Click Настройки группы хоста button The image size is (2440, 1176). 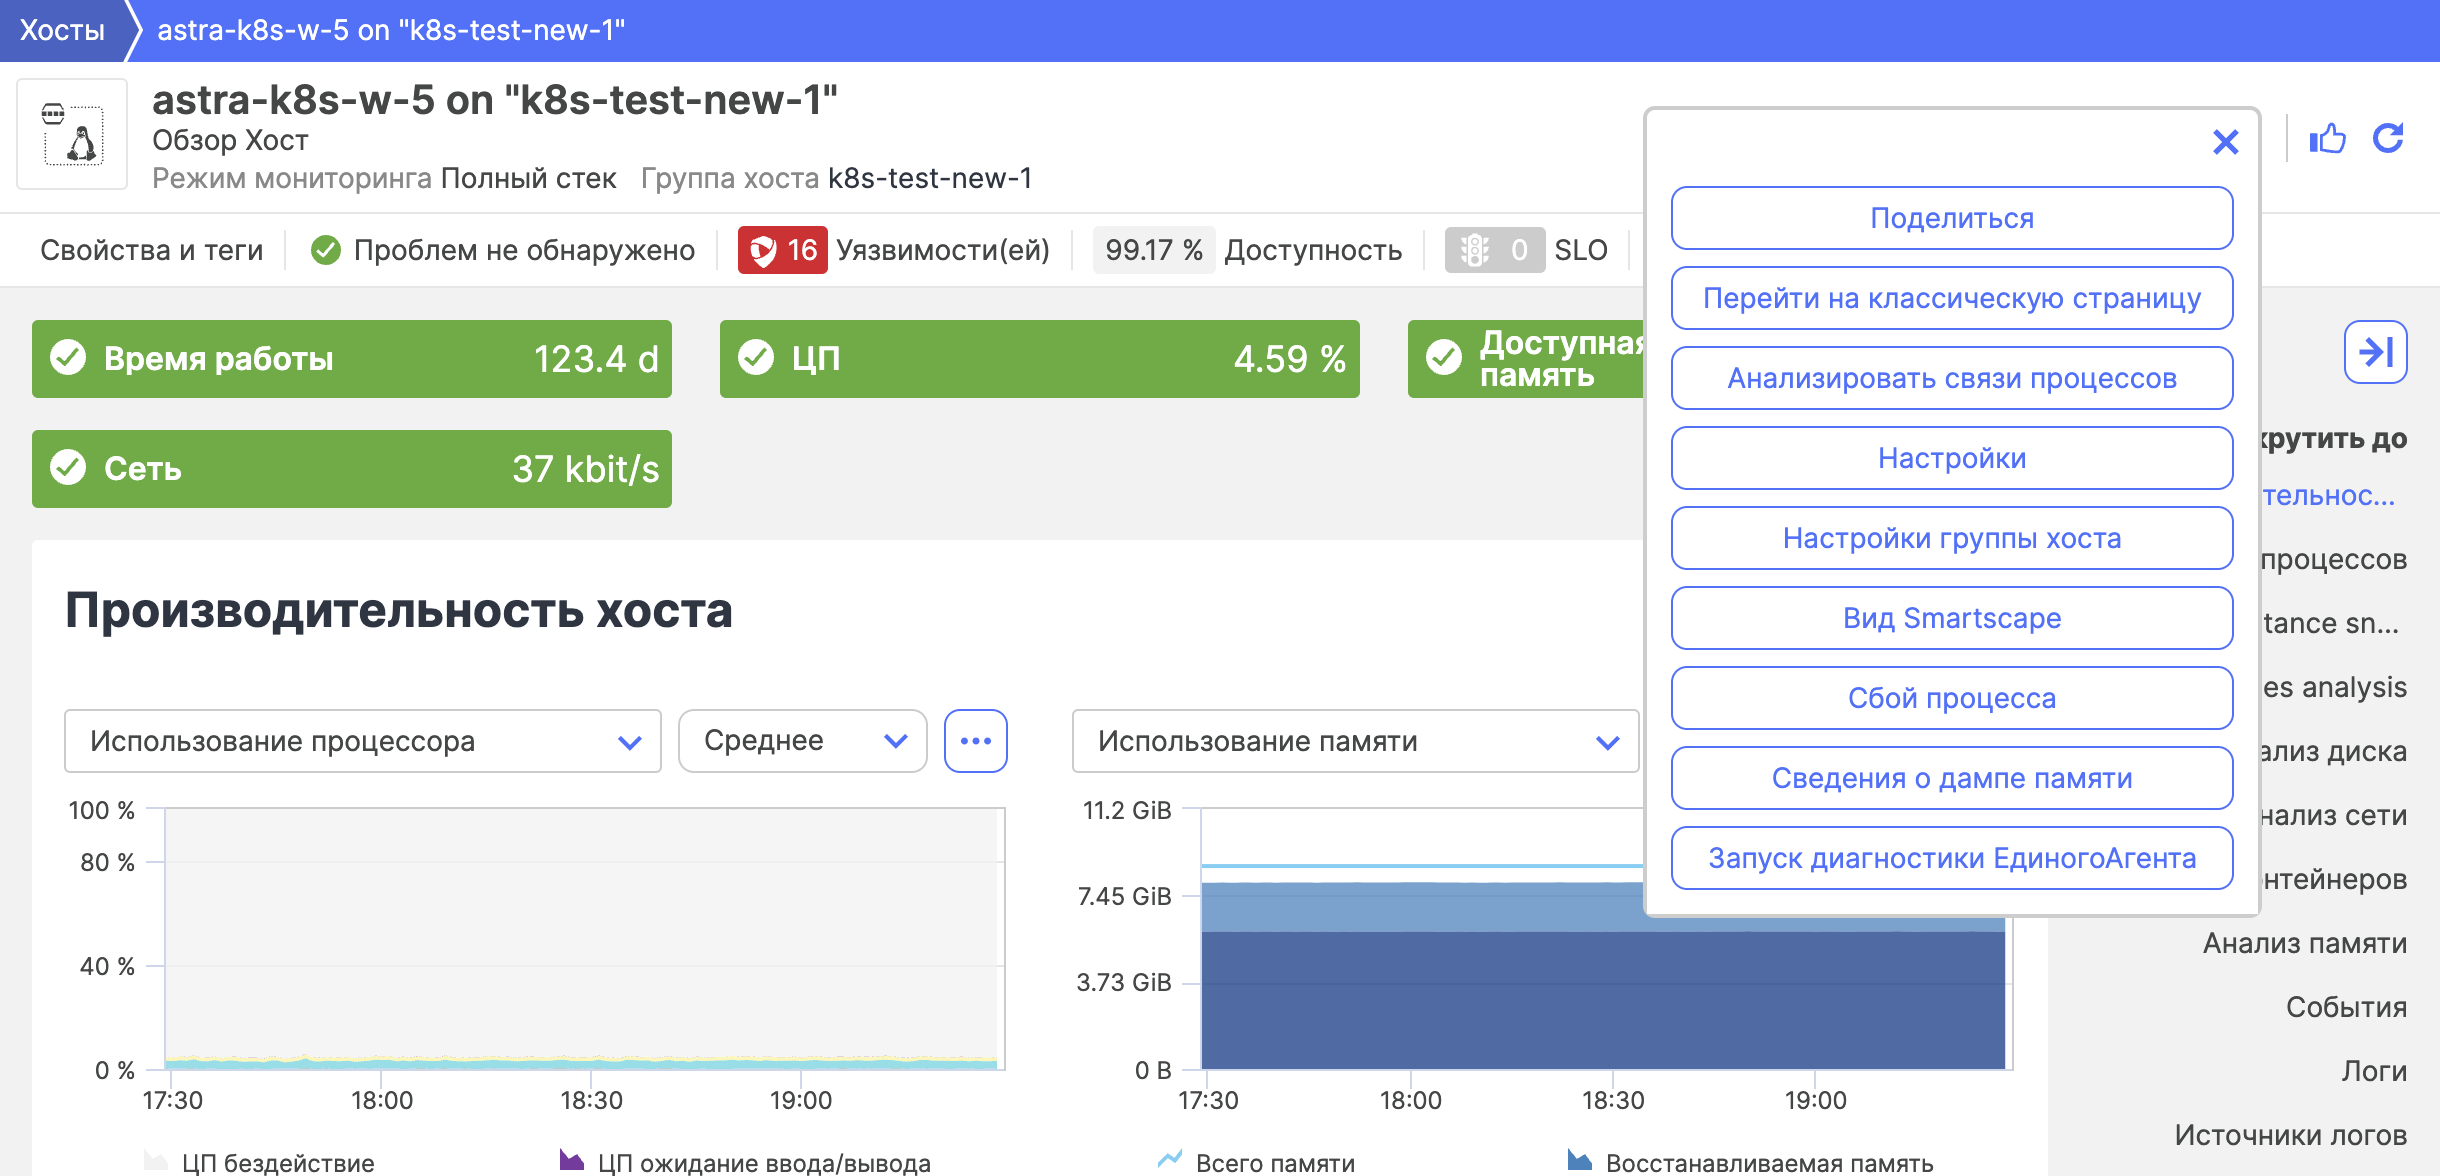tap(1951, 538)
